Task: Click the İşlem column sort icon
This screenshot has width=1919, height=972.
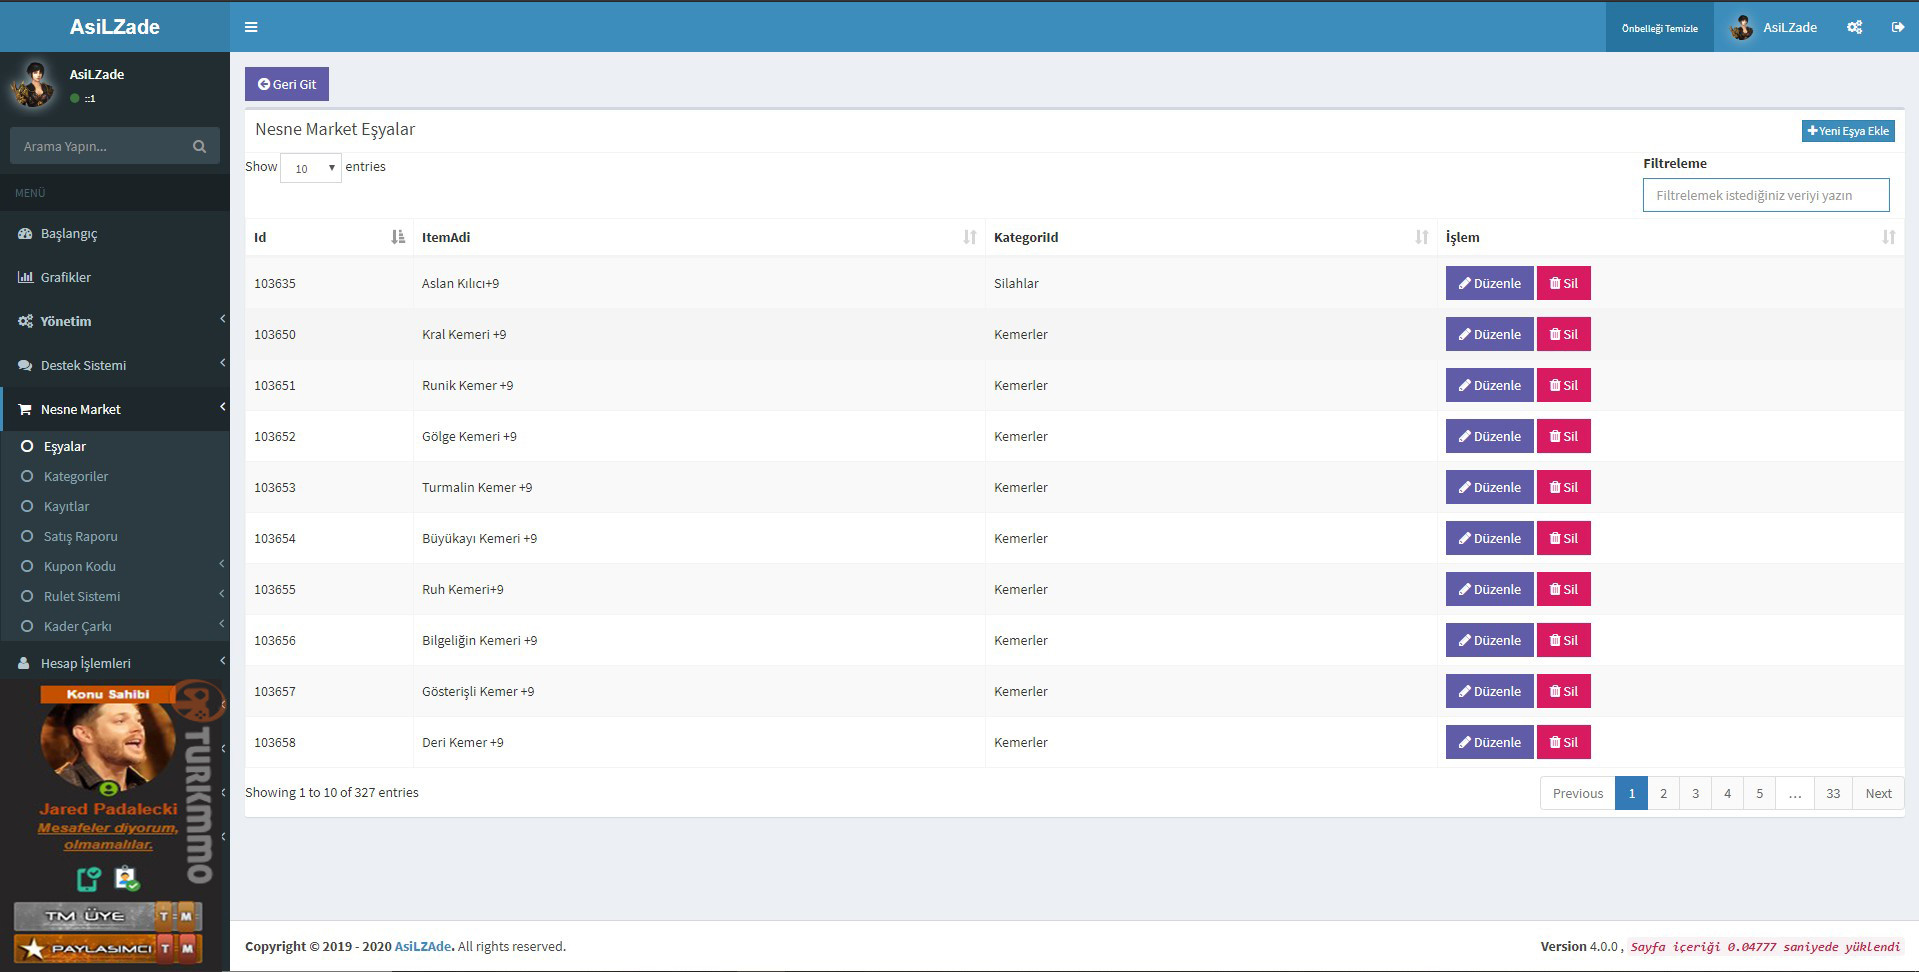Action: click(x=1888, y=237)
